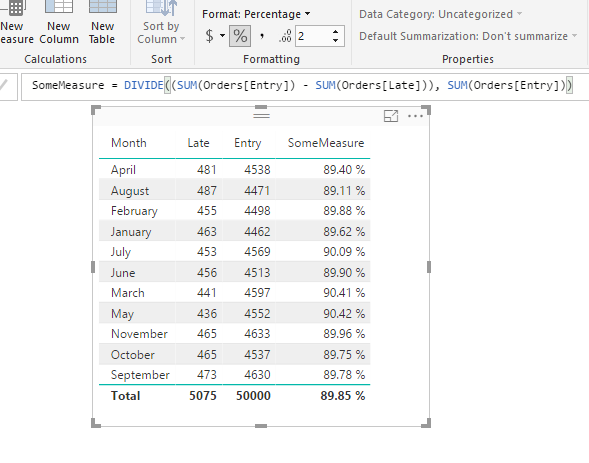This screenshot has height=463, width=589.
Task: Click the 89.85 % total value
Action: pyautogui.click(x=343, y=396)
